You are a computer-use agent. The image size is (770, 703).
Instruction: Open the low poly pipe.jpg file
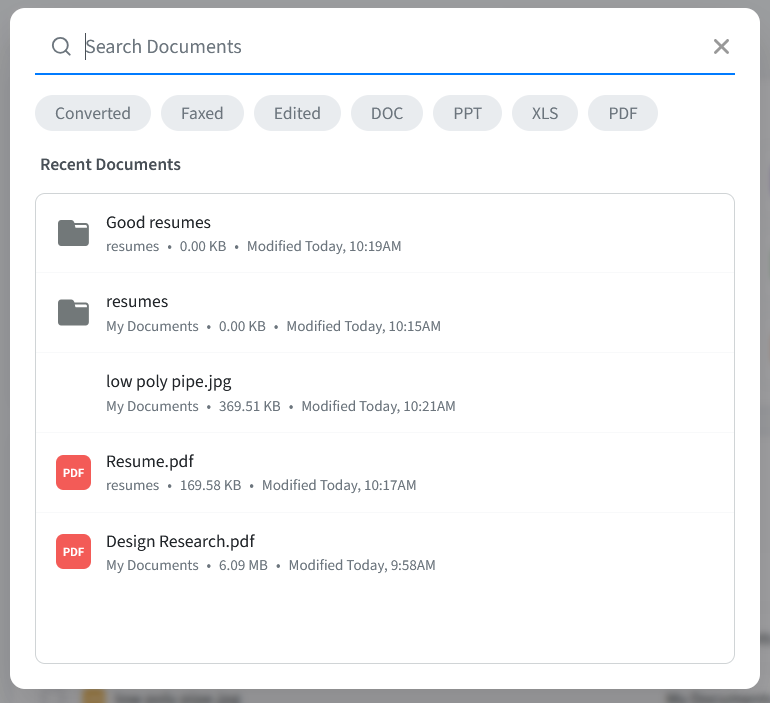click(169, 382)
